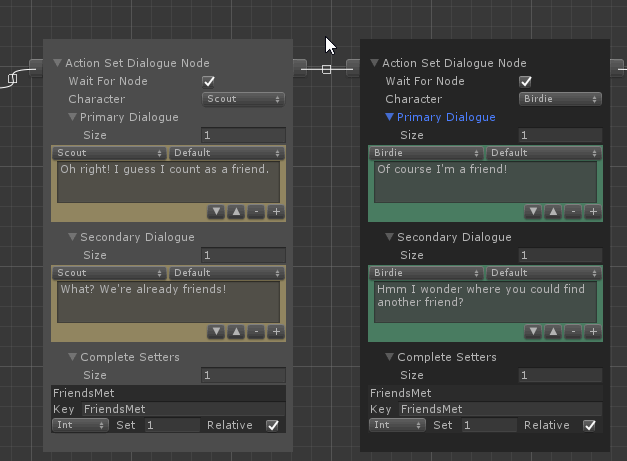Uncheck Relative in the Birdie node's setter
Image resolution: width=627 pixels, height=461 pixels.
pos(589,425)
